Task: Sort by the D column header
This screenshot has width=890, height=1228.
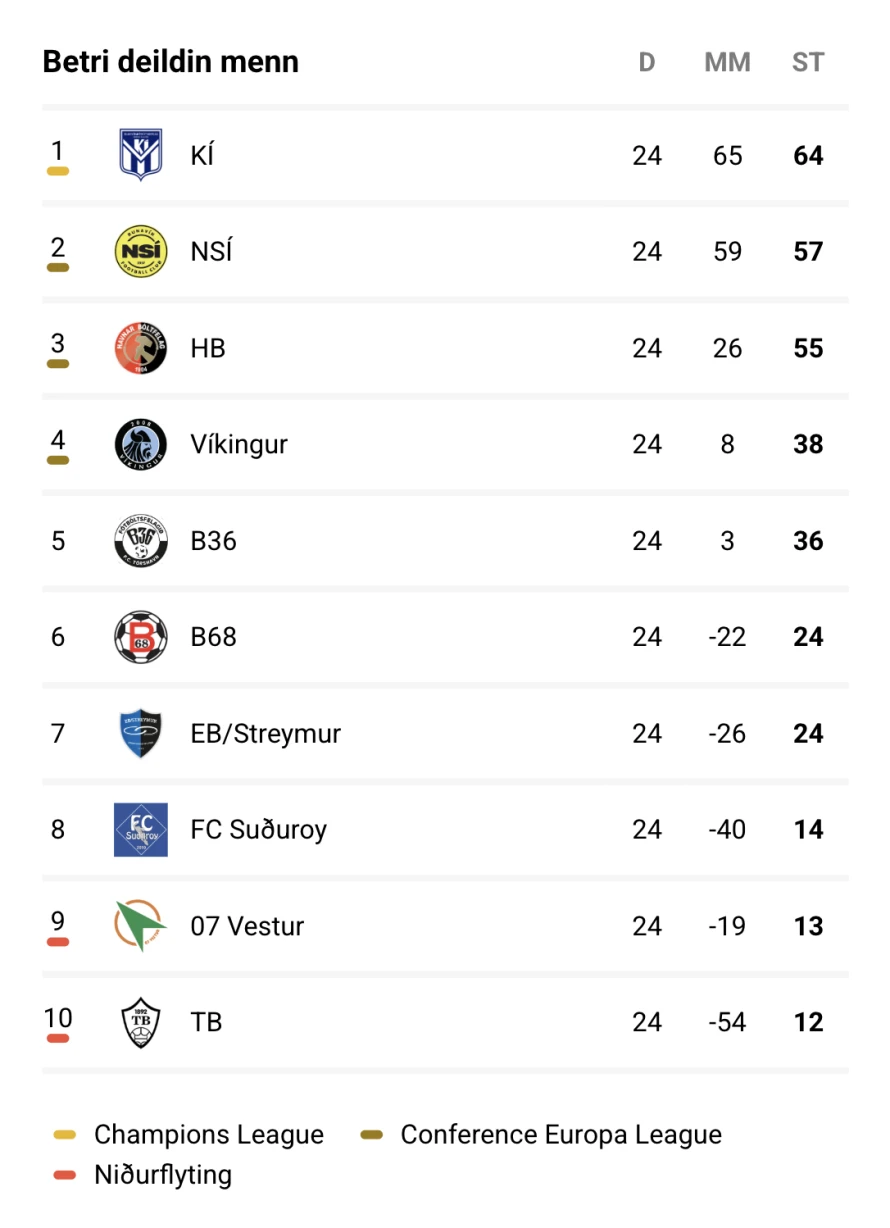Action: click(x=647, y=62)
